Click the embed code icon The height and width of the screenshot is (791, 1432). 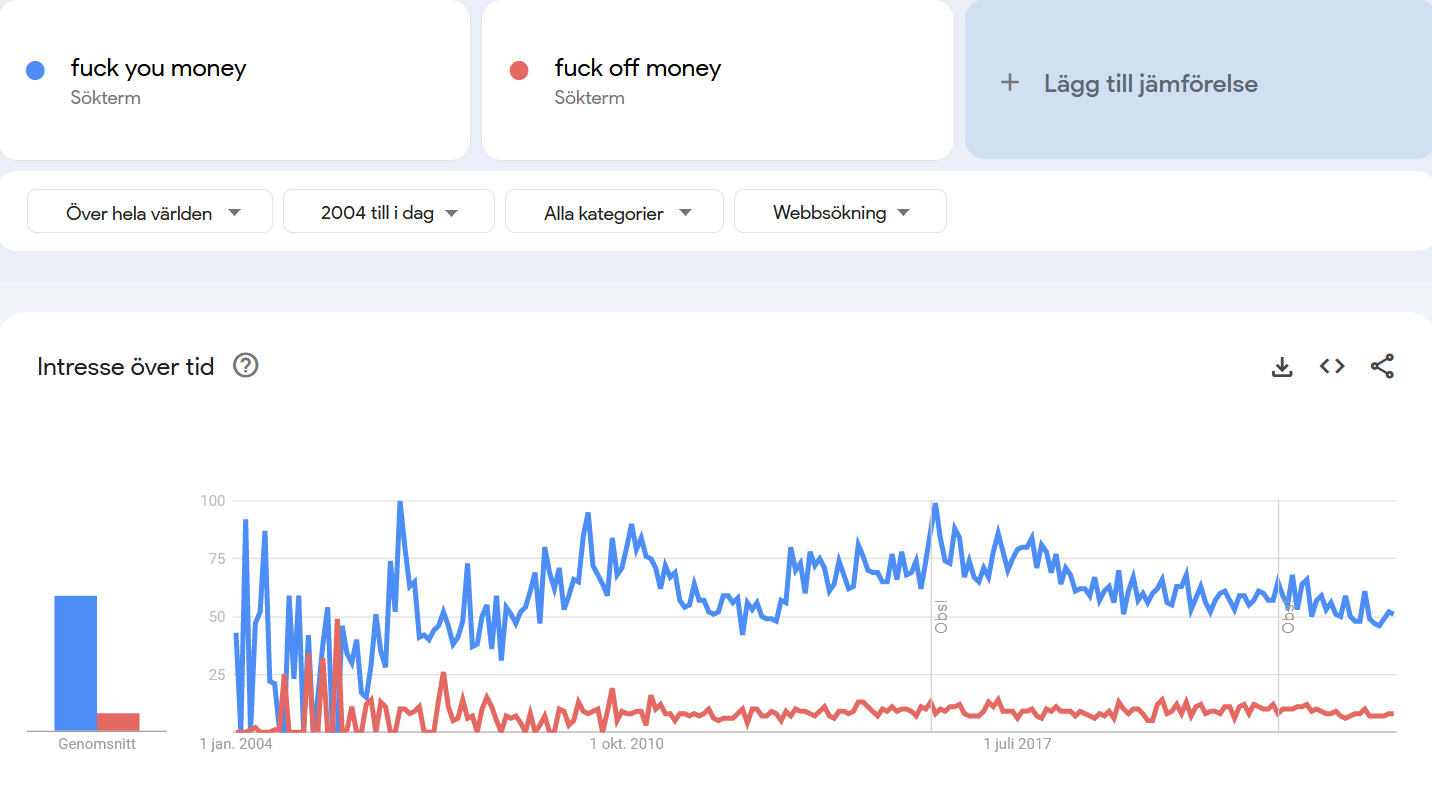coord(1332,367)
